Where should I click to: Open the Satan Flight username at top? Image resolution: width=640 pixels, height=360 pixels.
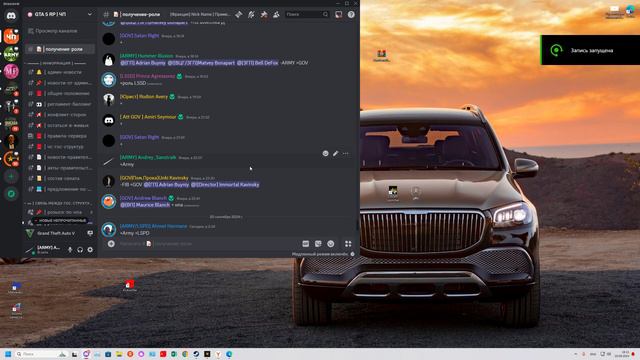[x=139, y=36]
